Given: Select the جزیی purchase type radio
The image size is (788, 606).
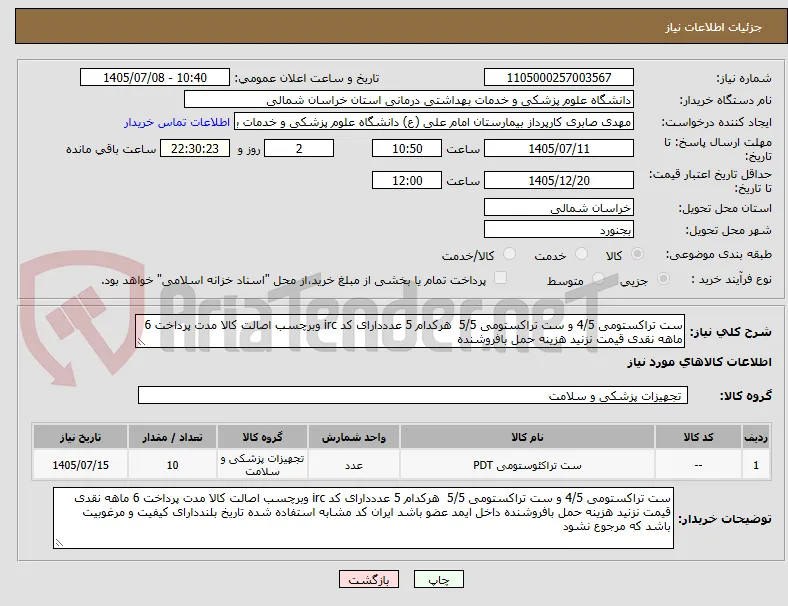Looking at the screenshot, I should (663, 278).
